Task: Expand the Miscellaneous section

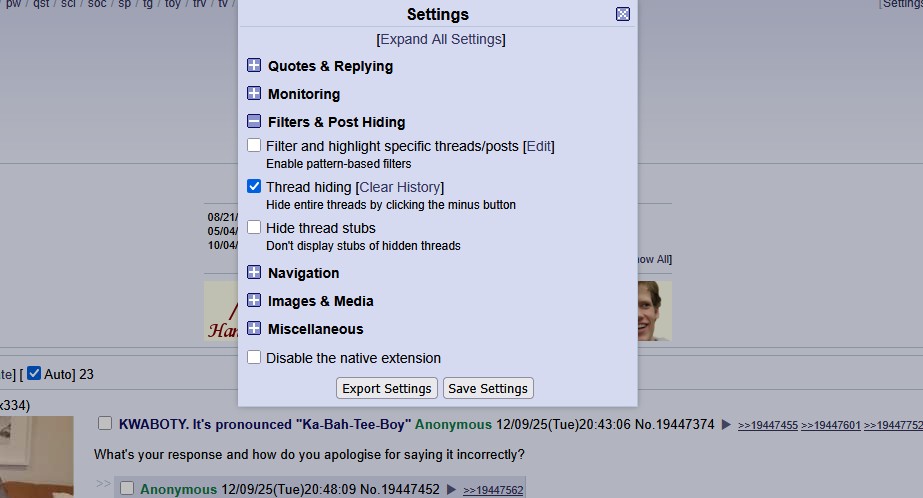Action: coord(254,328)
